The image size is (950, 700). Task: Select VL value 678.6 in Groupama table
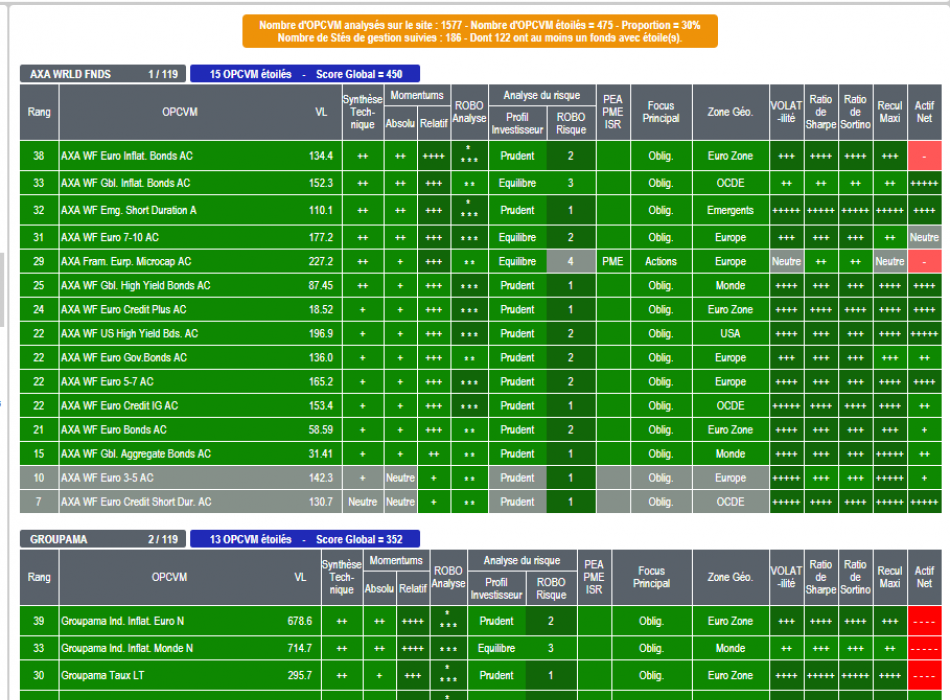click(300, 621)
